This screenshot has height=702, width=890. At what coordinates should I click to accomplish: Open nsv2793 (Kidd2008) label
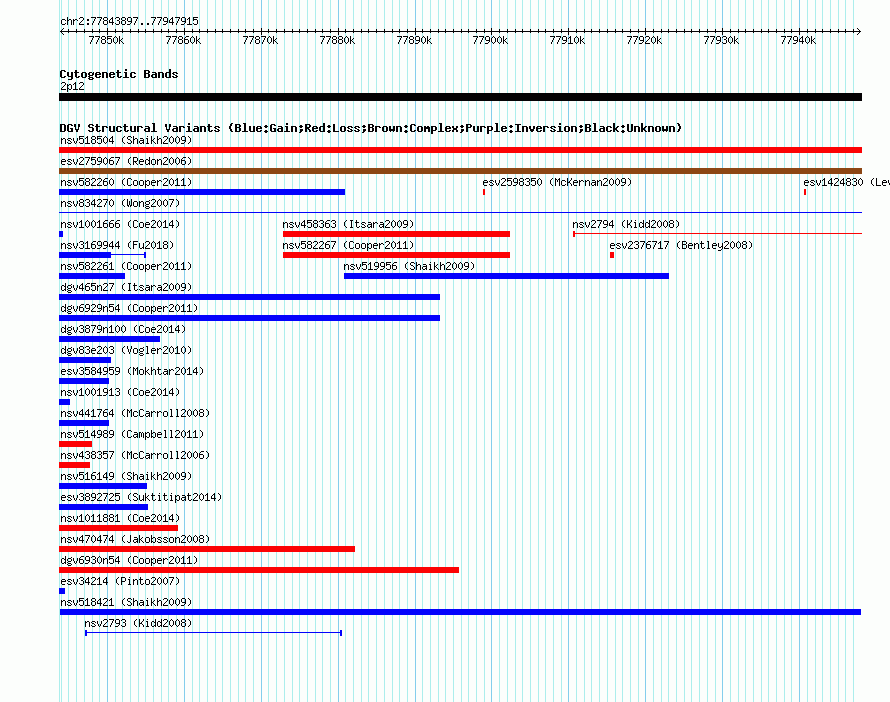138,623
